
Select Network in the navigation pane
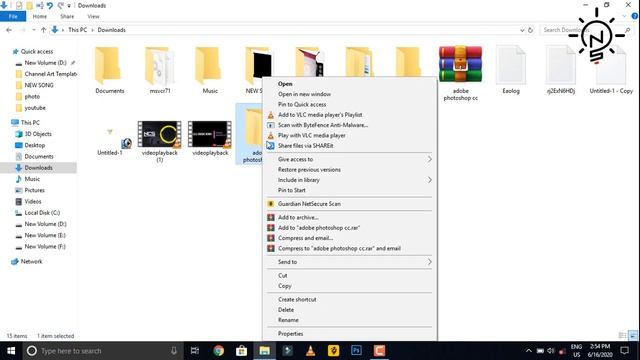tap(31, 262)
